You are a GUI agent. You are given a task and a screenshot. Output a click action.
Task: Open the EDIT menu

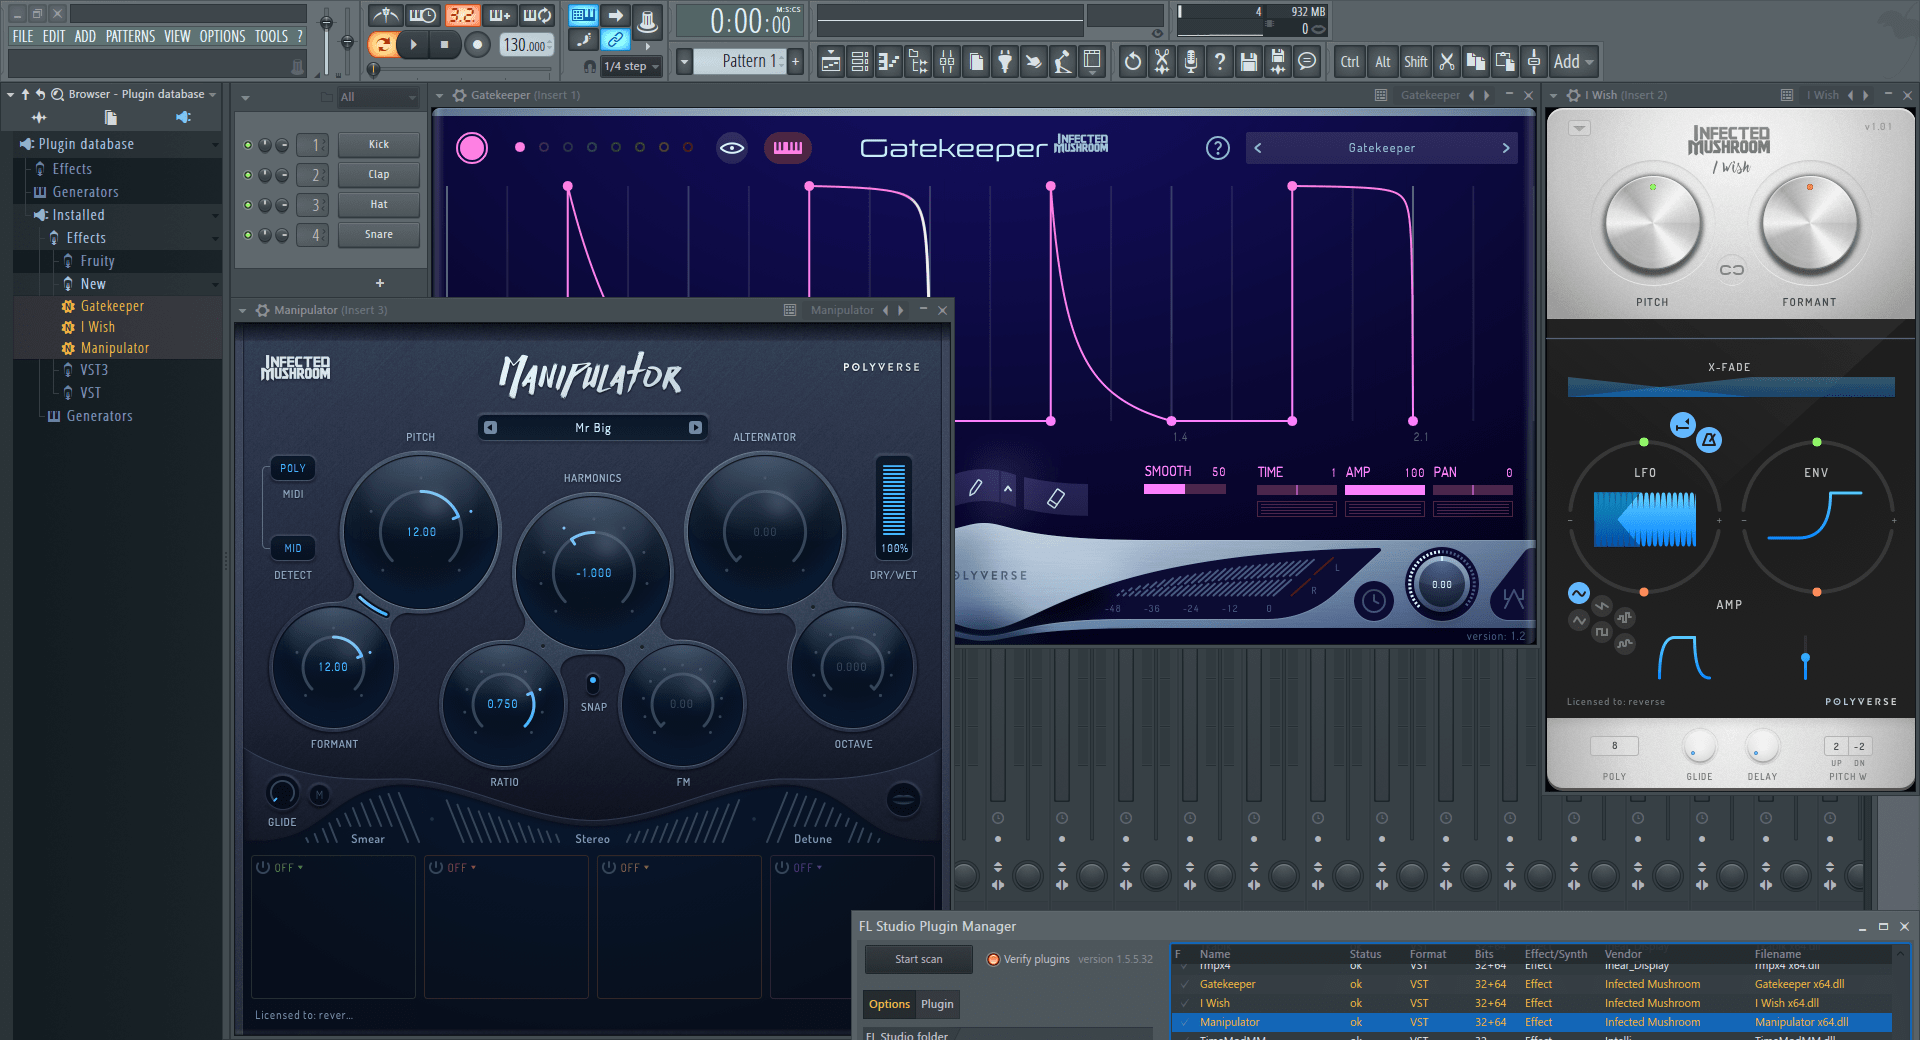pos(54,36)
